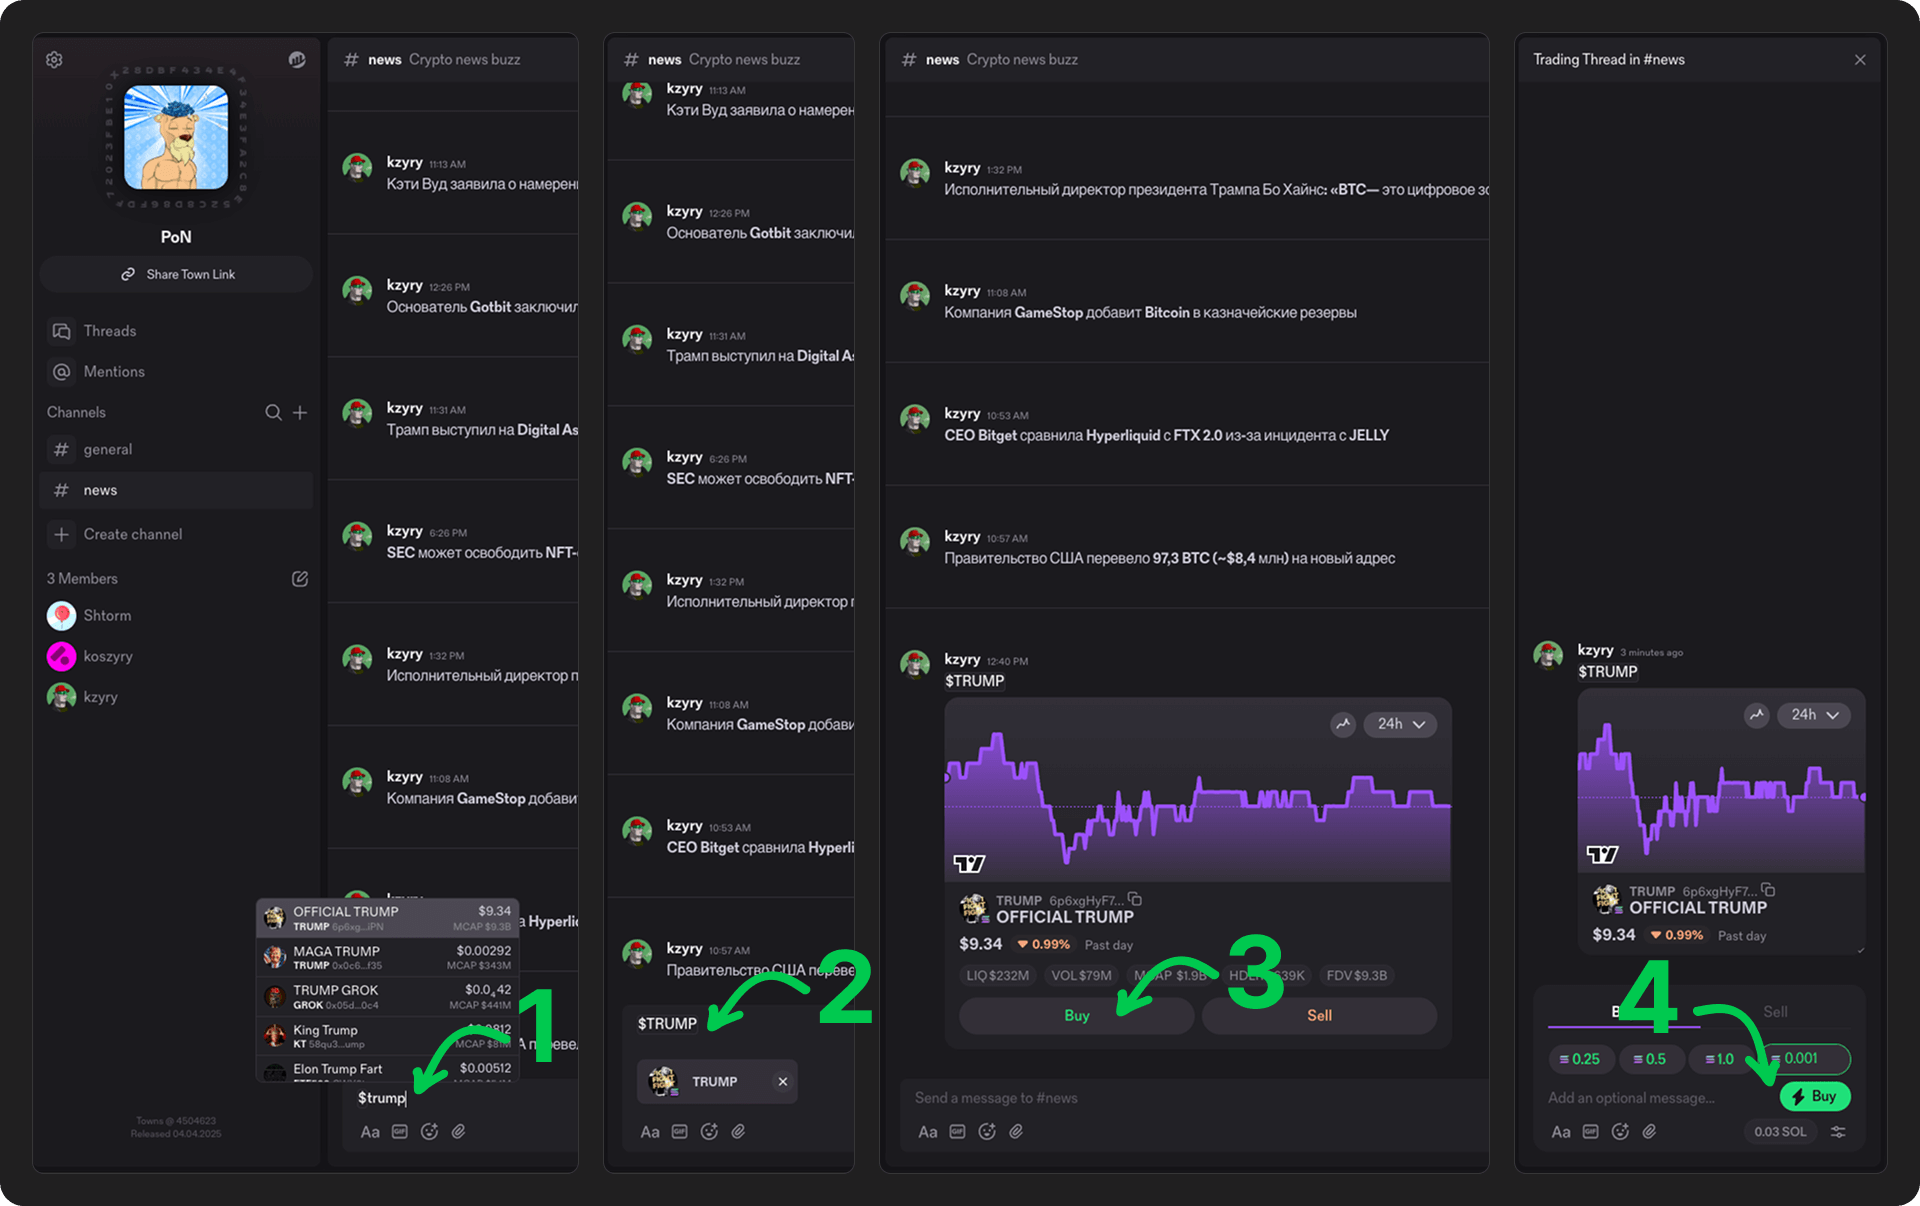
Task: Choose King Trump from autocomplete list
Action: coord(388,1036)
